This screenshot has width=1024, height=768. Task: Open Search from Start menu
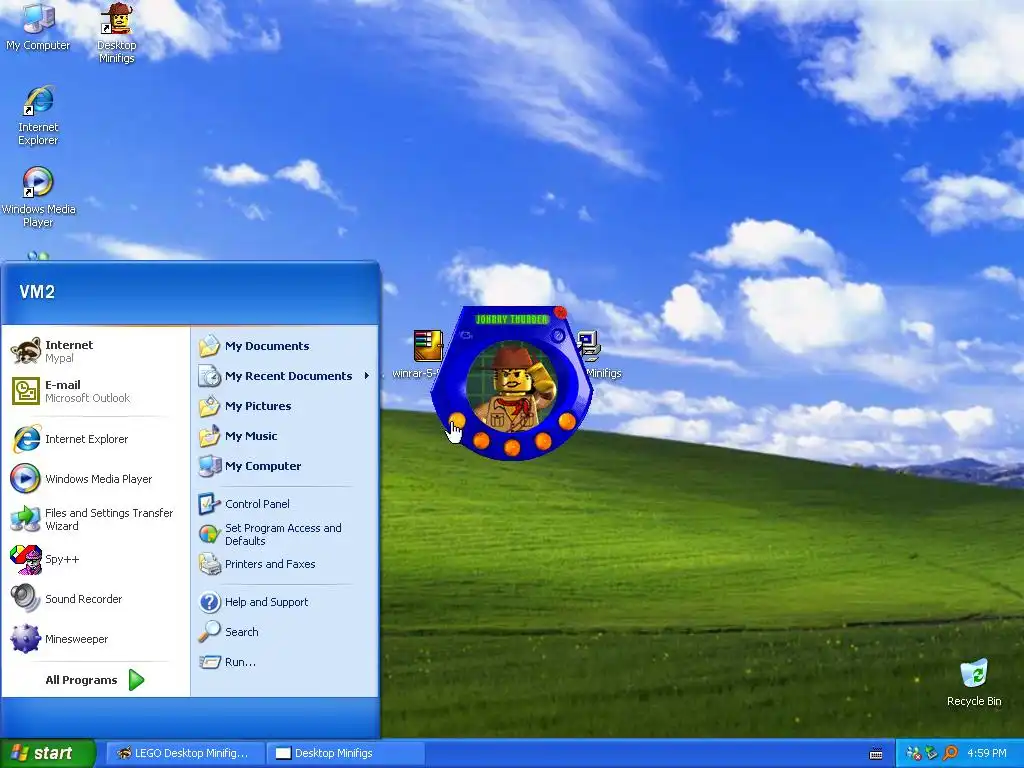point(285,632)
